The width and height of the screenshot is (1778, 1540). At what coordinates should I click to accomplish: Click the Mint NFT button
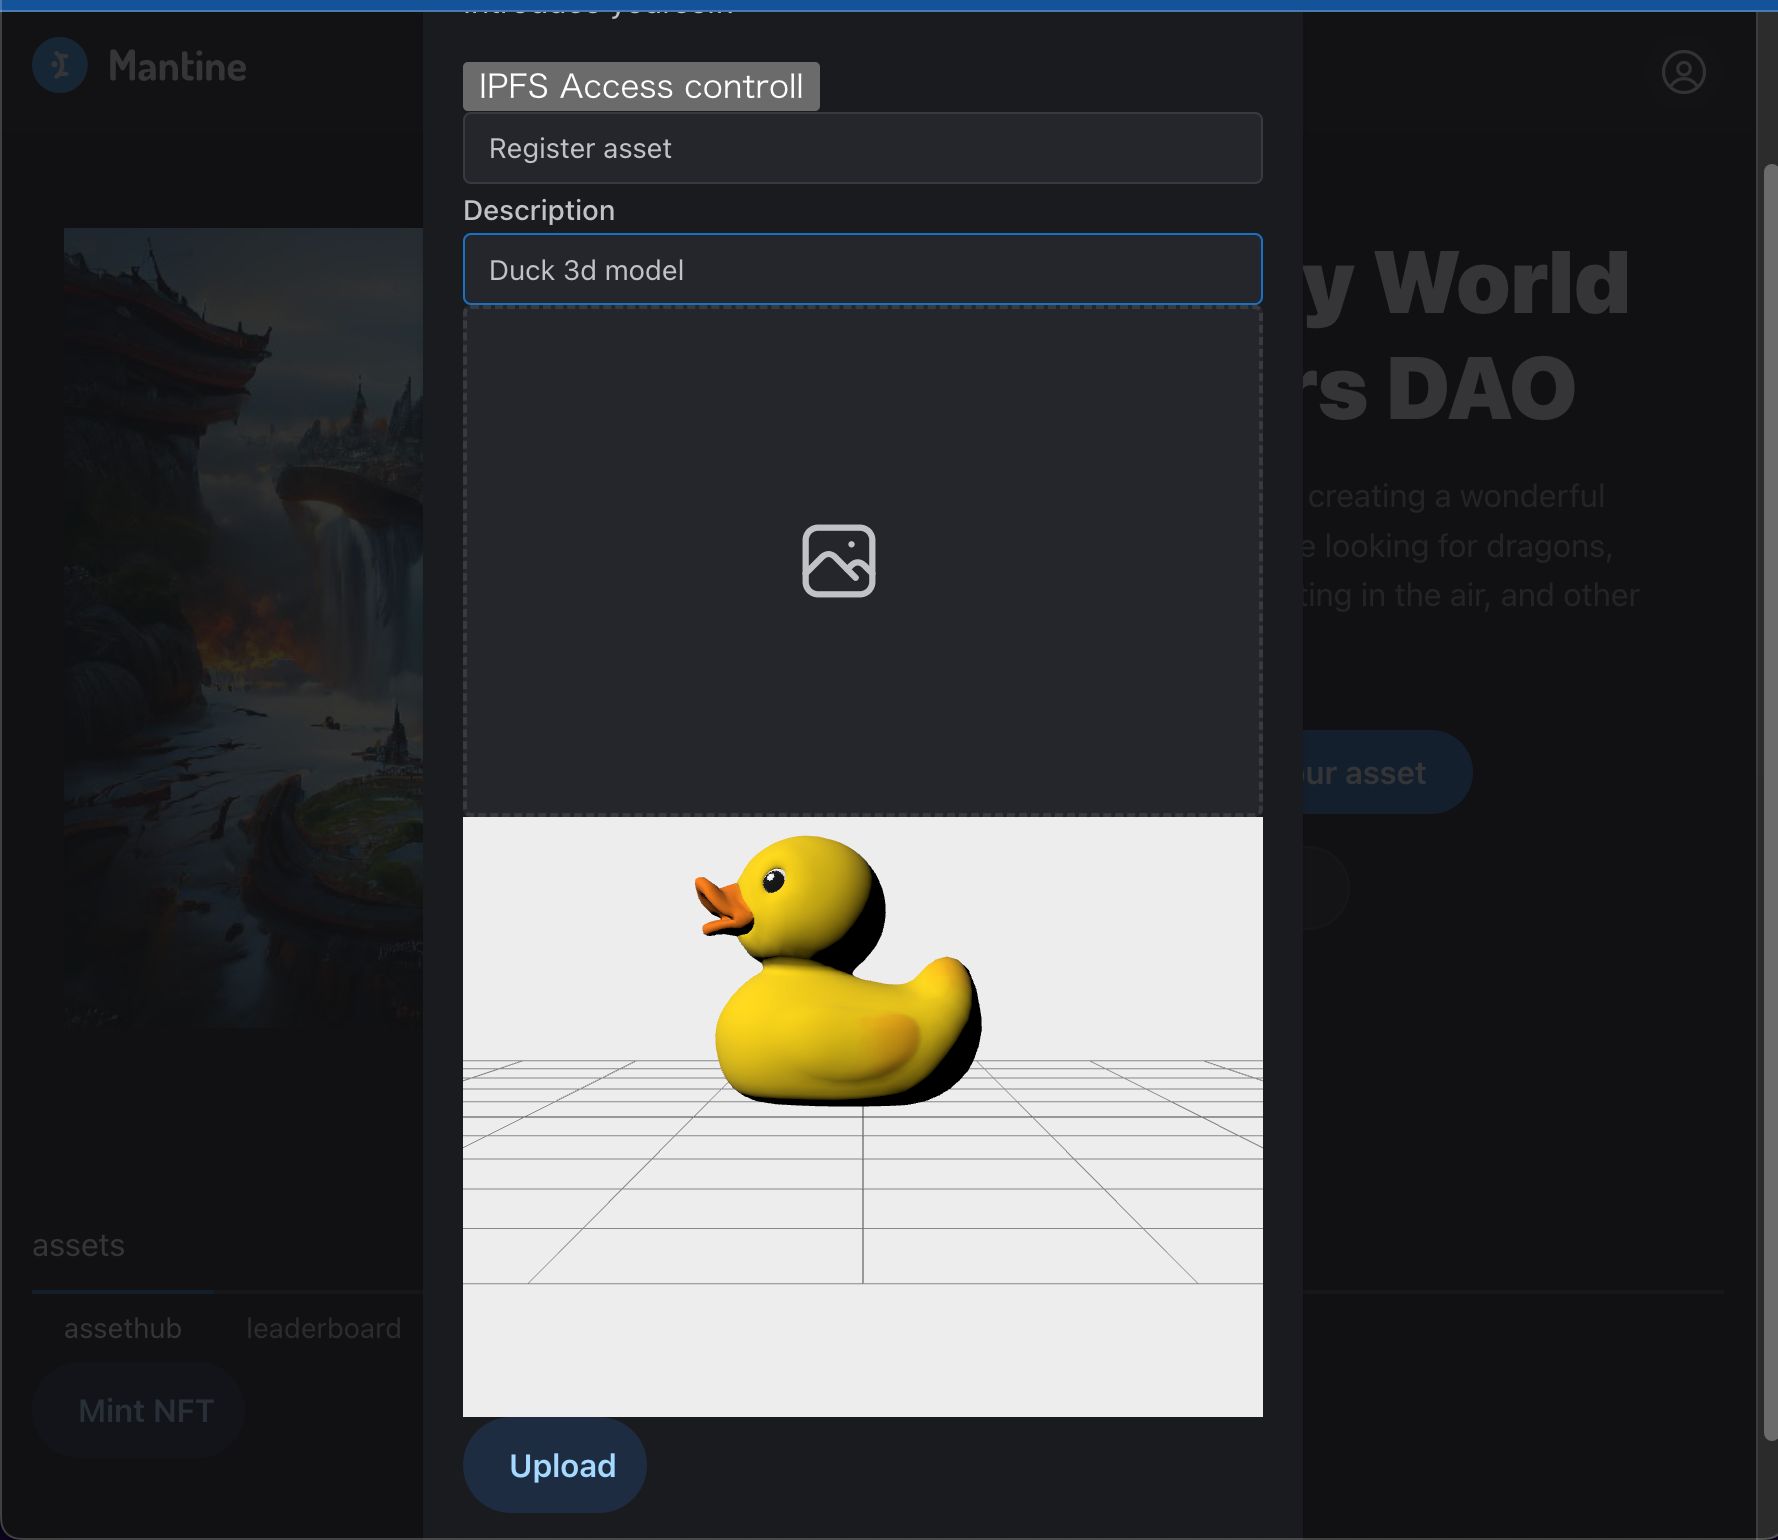click(x=139, y=1410)
